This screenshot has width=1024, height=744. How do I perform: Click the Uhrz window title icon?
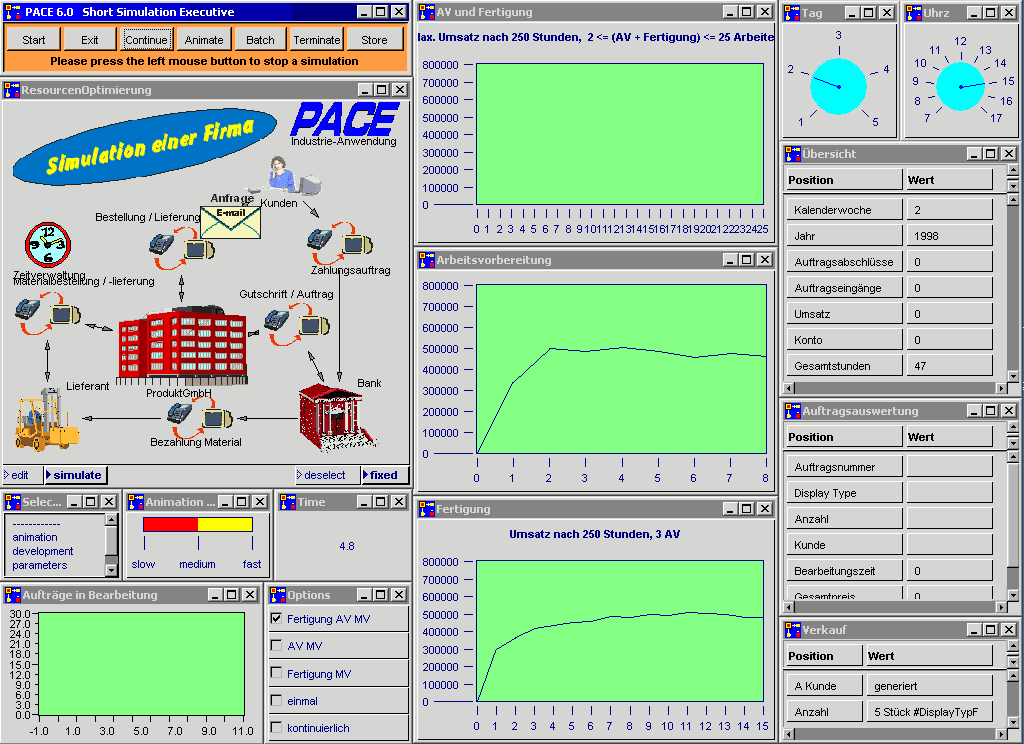pos(914,12)
